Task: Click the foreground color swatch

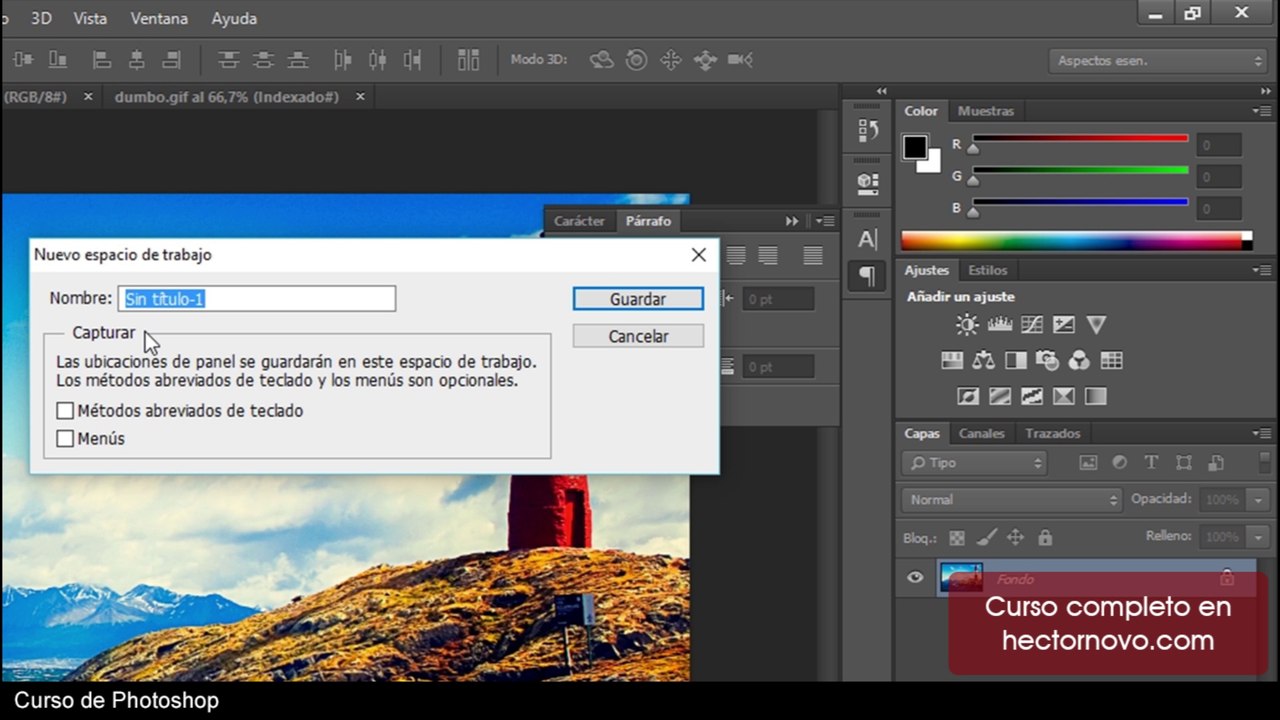Action: tap(915, 148)
